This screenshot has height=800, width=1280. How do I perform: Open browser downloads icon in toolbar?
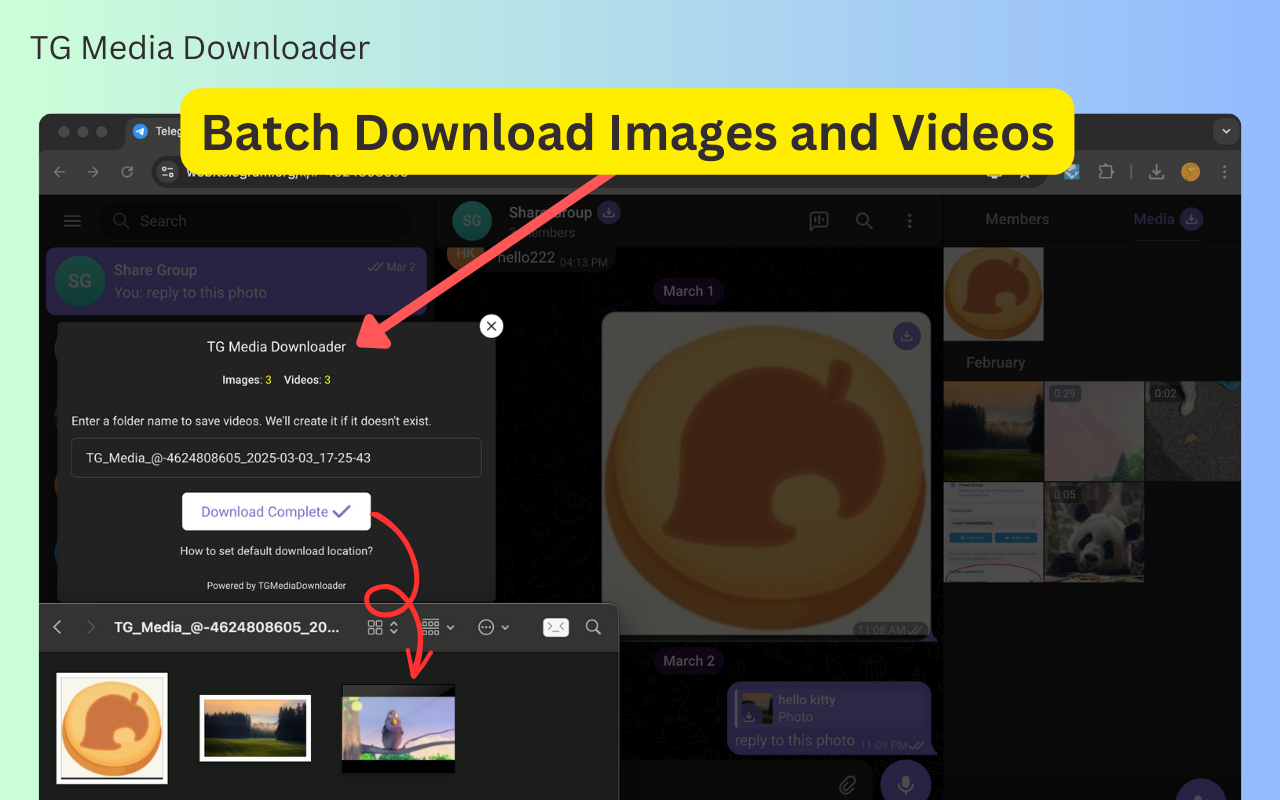pos(1156,172)
